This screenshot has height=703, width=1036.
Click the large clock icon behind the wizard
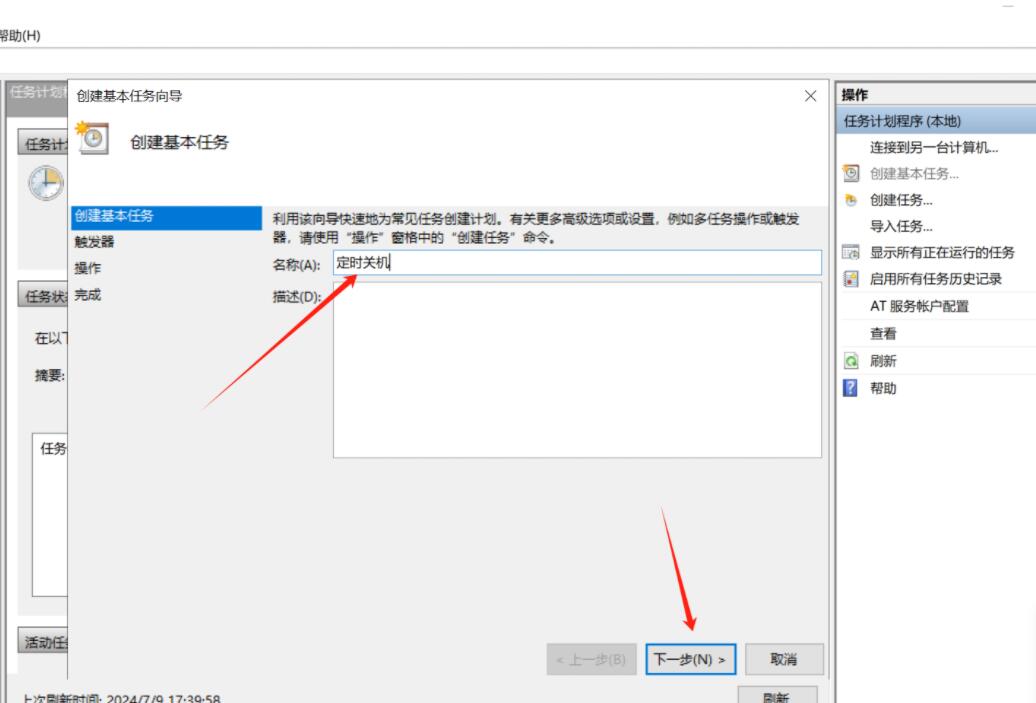click(x=45, y=184)
